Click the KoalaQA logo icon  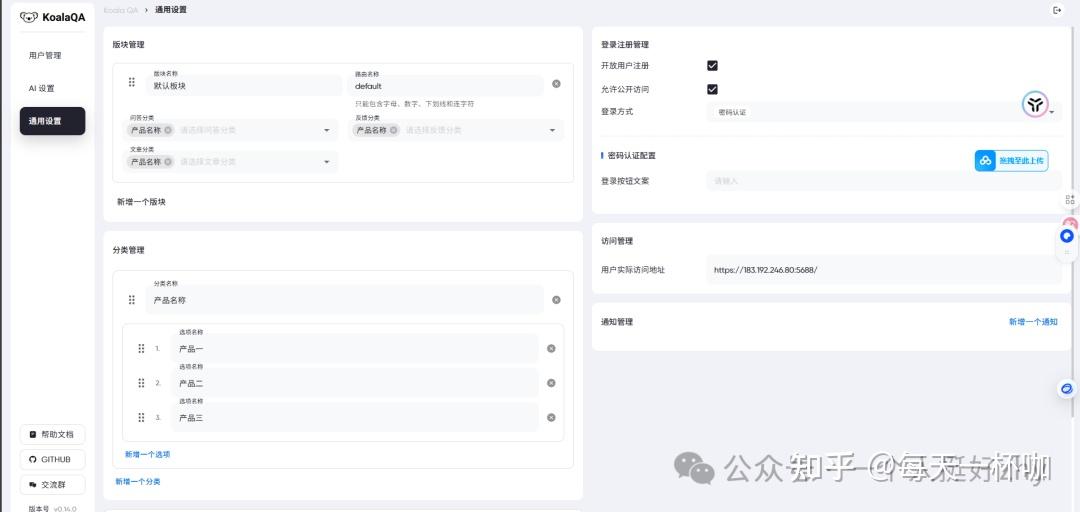click(29, 17)
